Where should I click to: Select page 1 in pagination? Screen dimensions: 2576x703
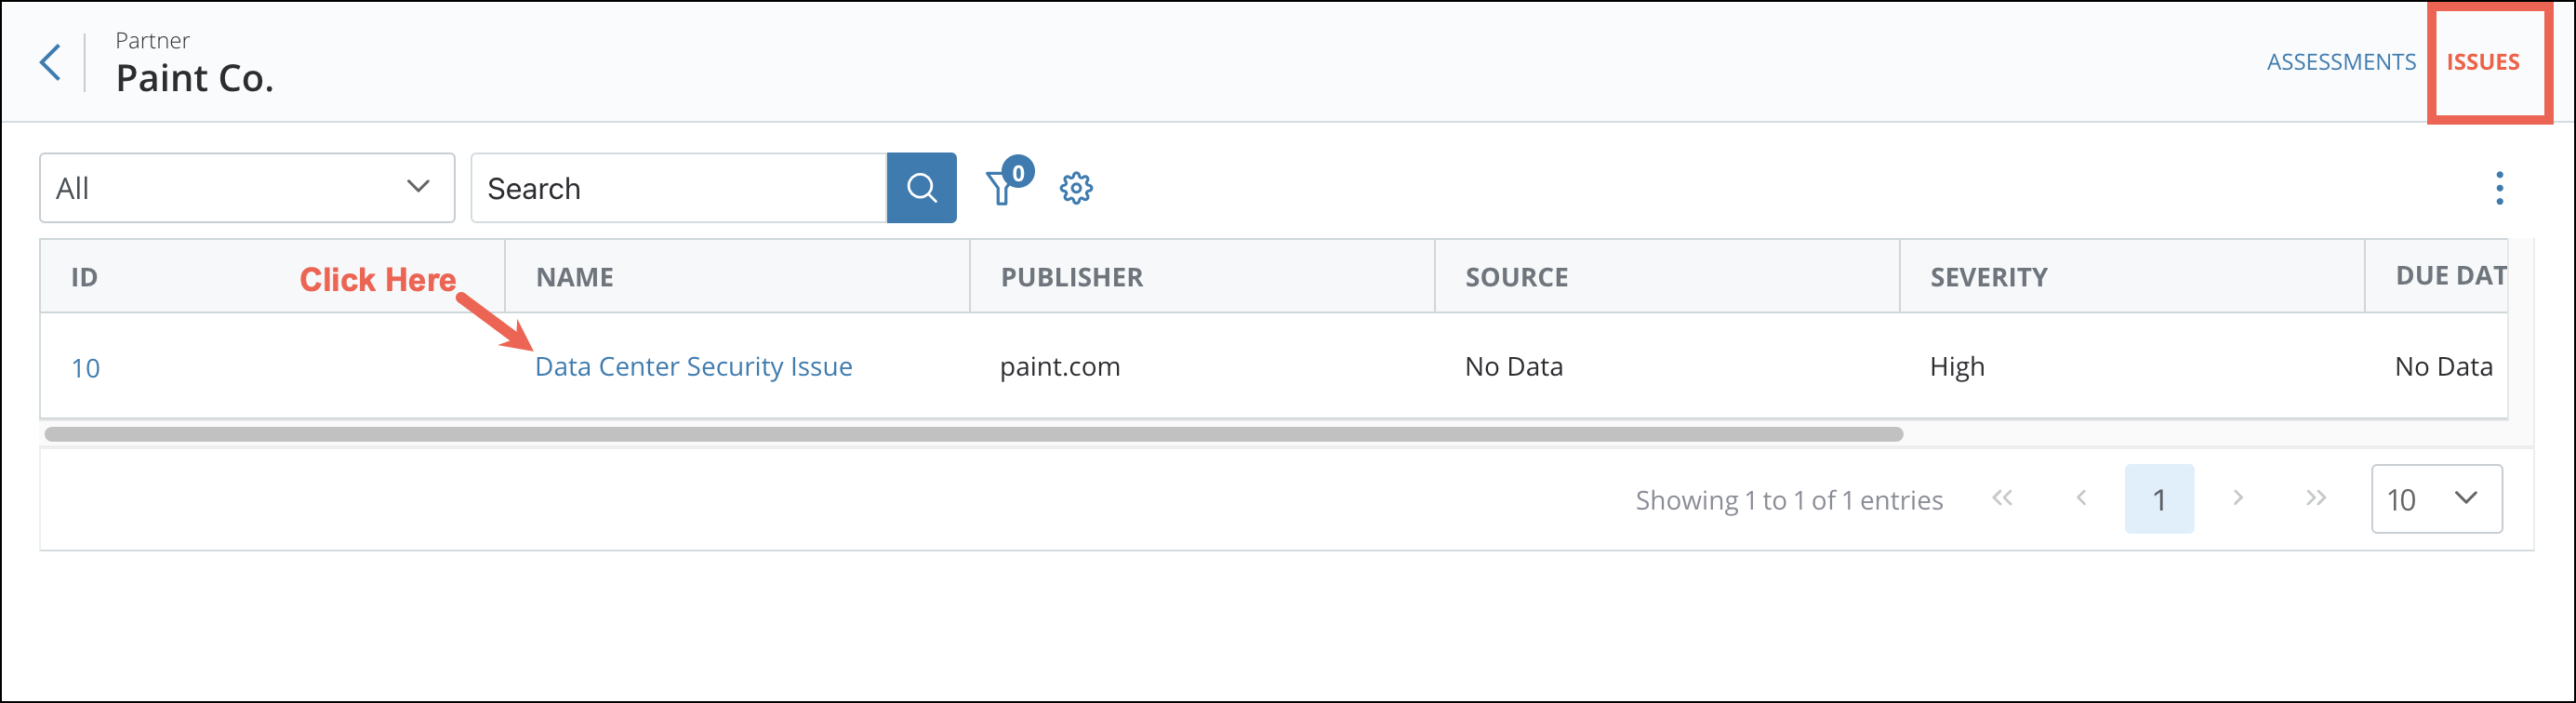pyautogui.click(x=2159, y=499)
